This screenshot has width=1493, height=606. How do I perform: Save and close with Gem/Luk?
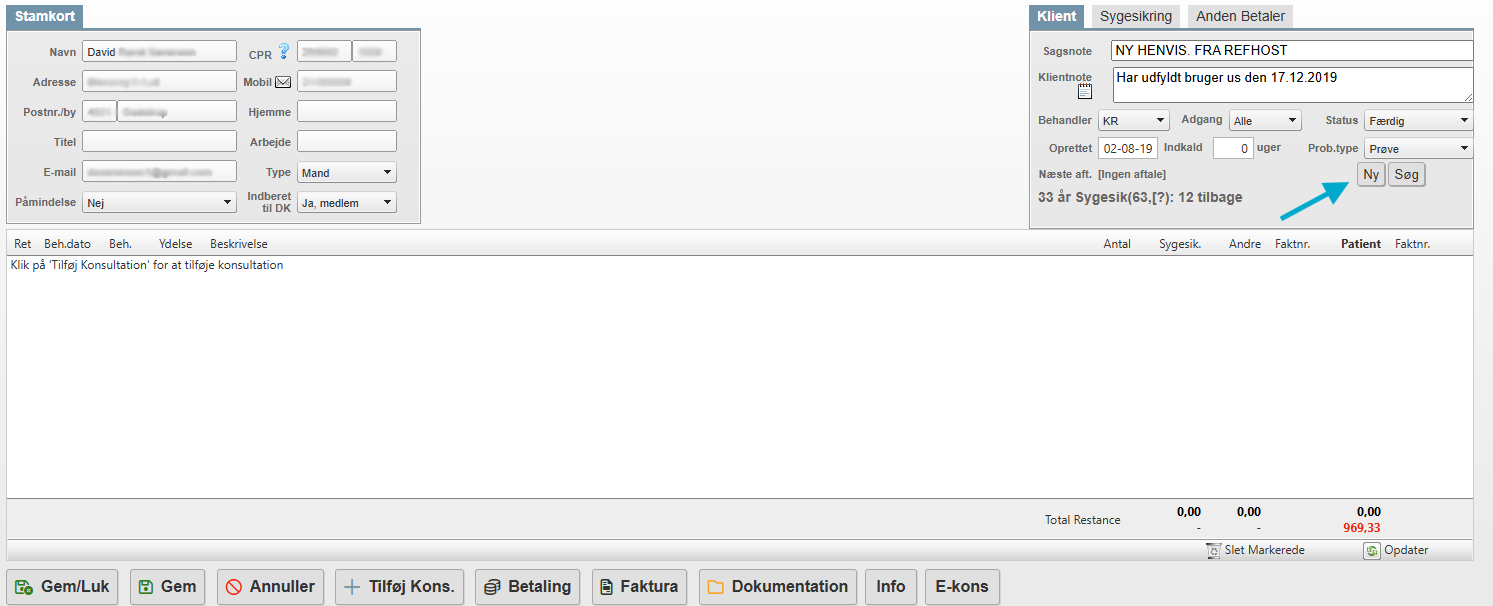64,587
